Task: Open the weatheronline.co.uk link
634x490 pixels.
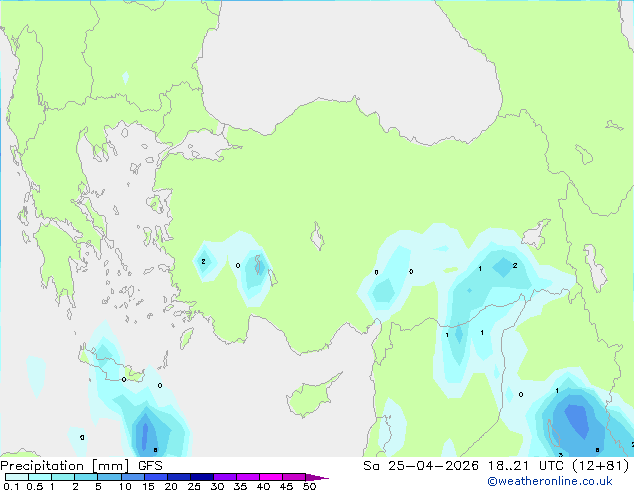Action: [x=550, y=481]
